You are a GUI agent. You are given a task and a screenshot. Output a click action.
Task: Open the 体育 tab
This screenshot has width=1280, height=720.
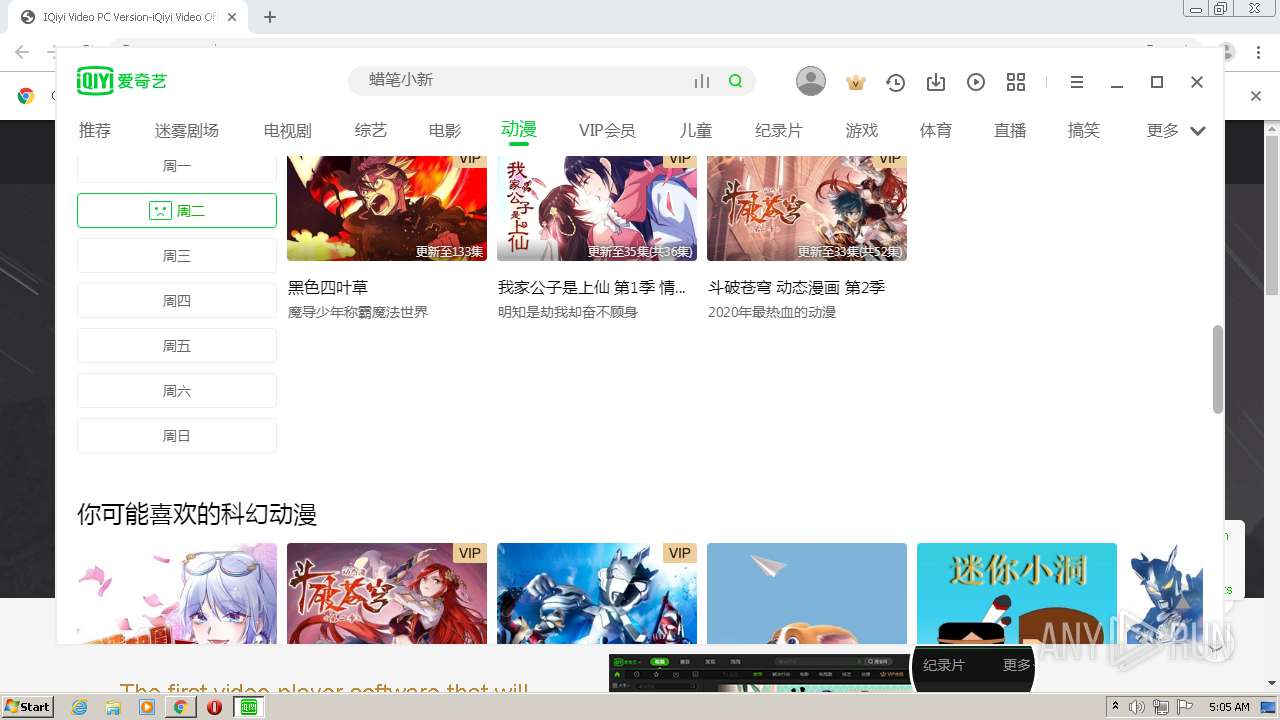point(936,131)
